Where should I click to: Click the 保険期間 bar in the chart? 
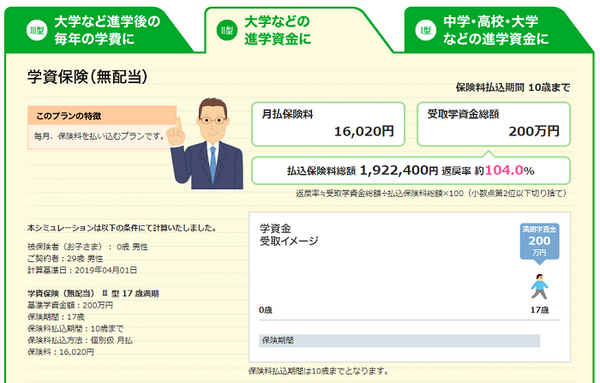tap(399, 341)
